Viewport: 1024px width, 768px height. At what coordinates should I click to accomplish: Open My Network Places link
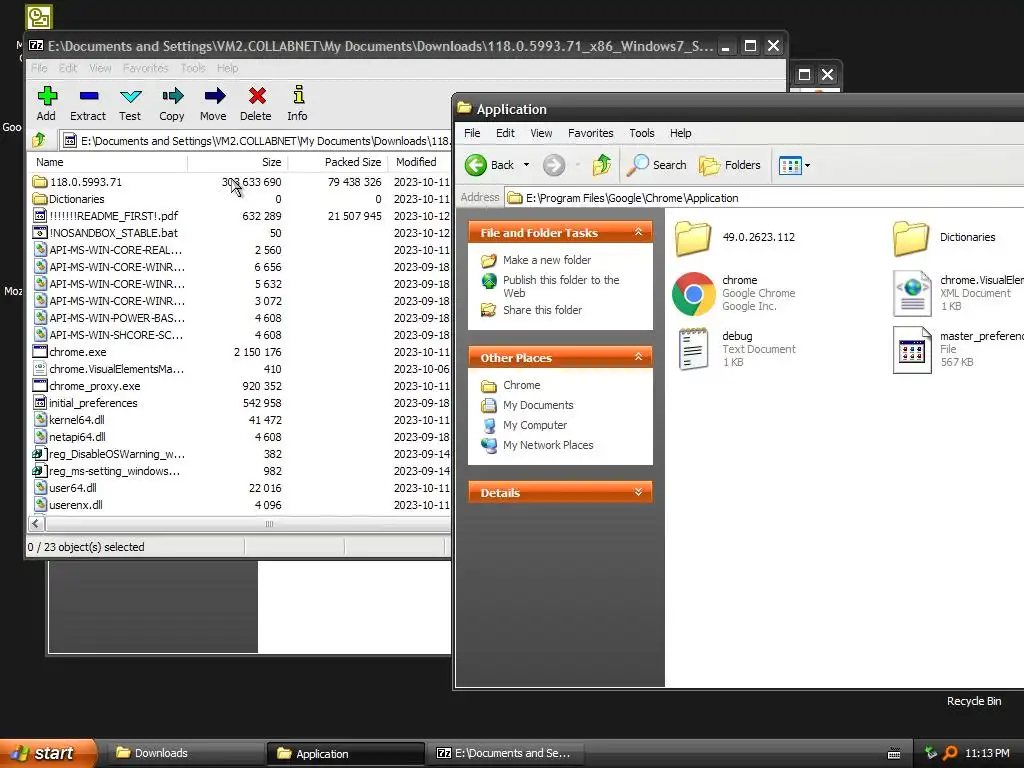[548, 445]
